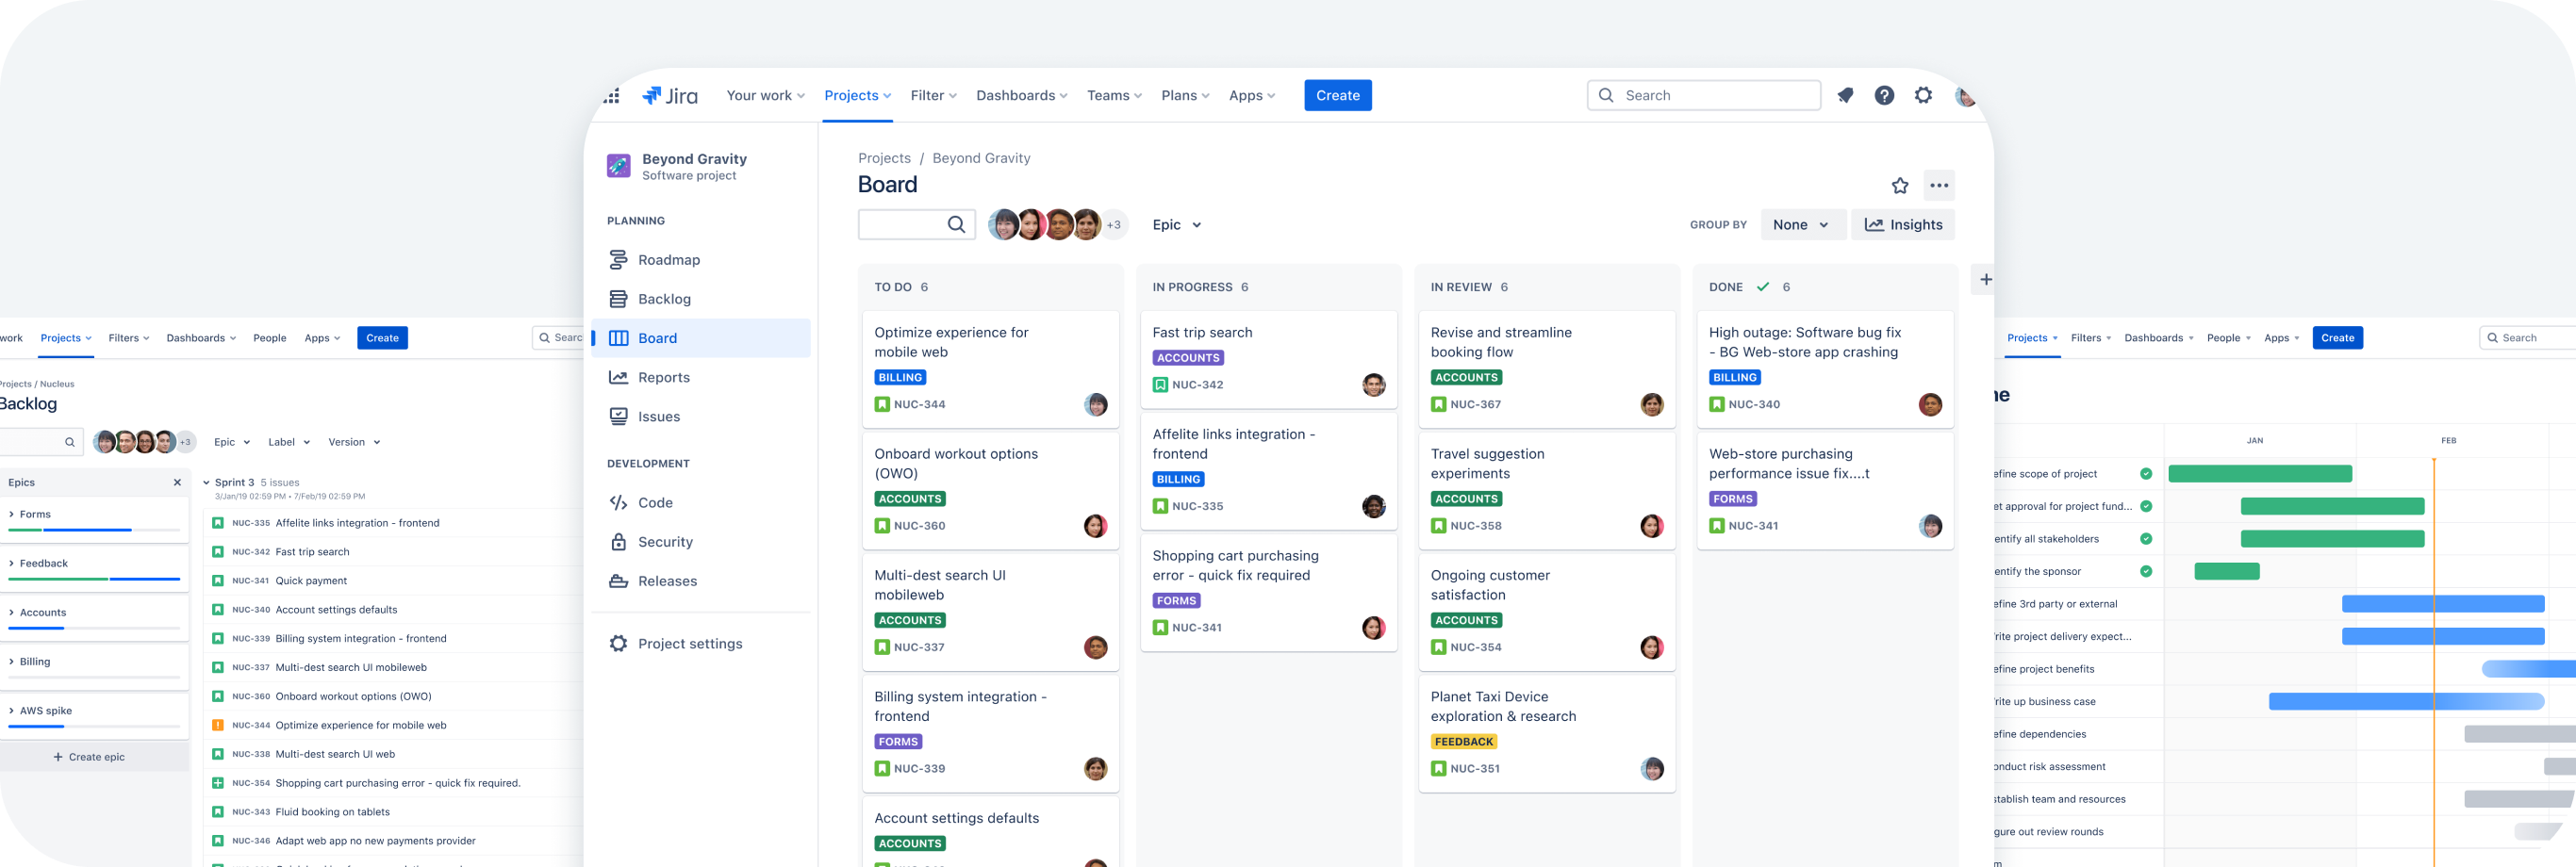Close the Epics panel in Backlog window
This screenshot has height=867, width=2576.
(177, 482)
